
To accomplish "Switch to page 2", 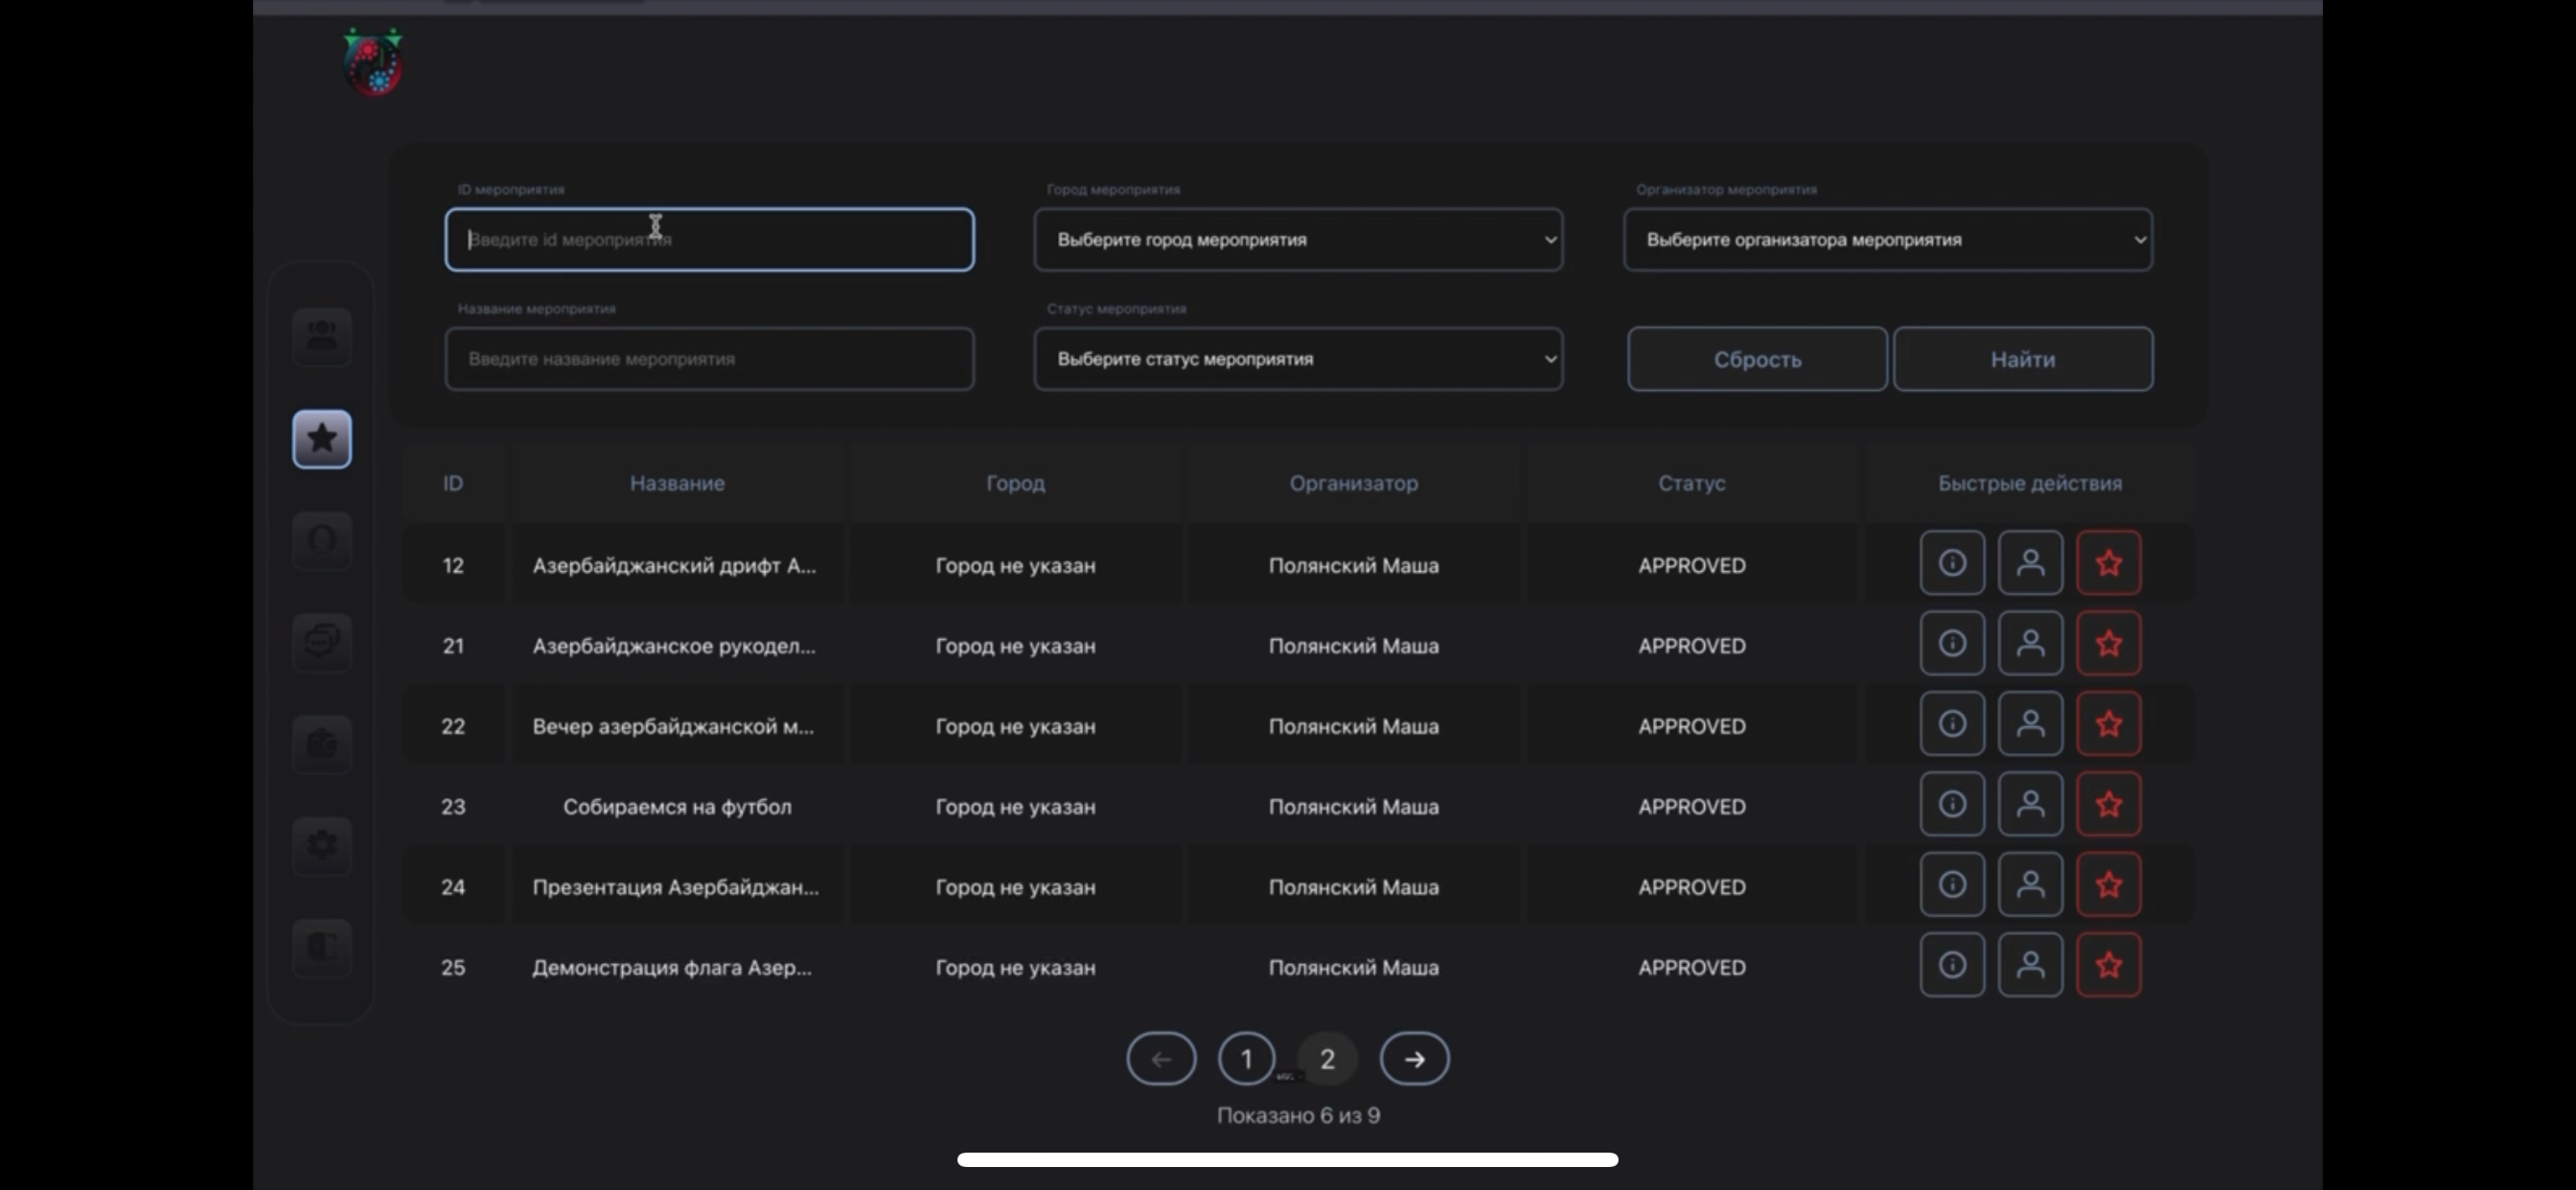I will [x=1327, y=1059].
